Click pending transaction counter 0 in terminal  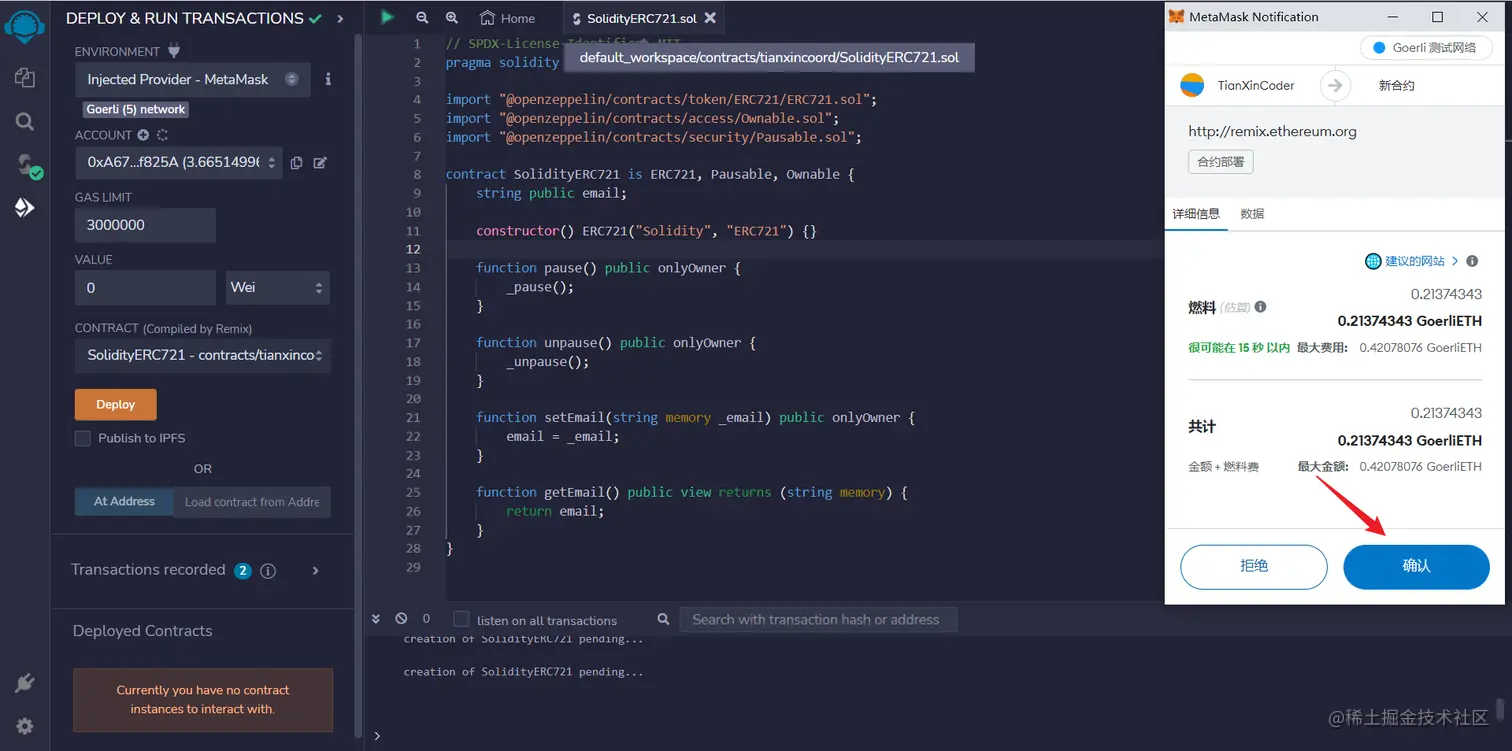click(426, 619)
